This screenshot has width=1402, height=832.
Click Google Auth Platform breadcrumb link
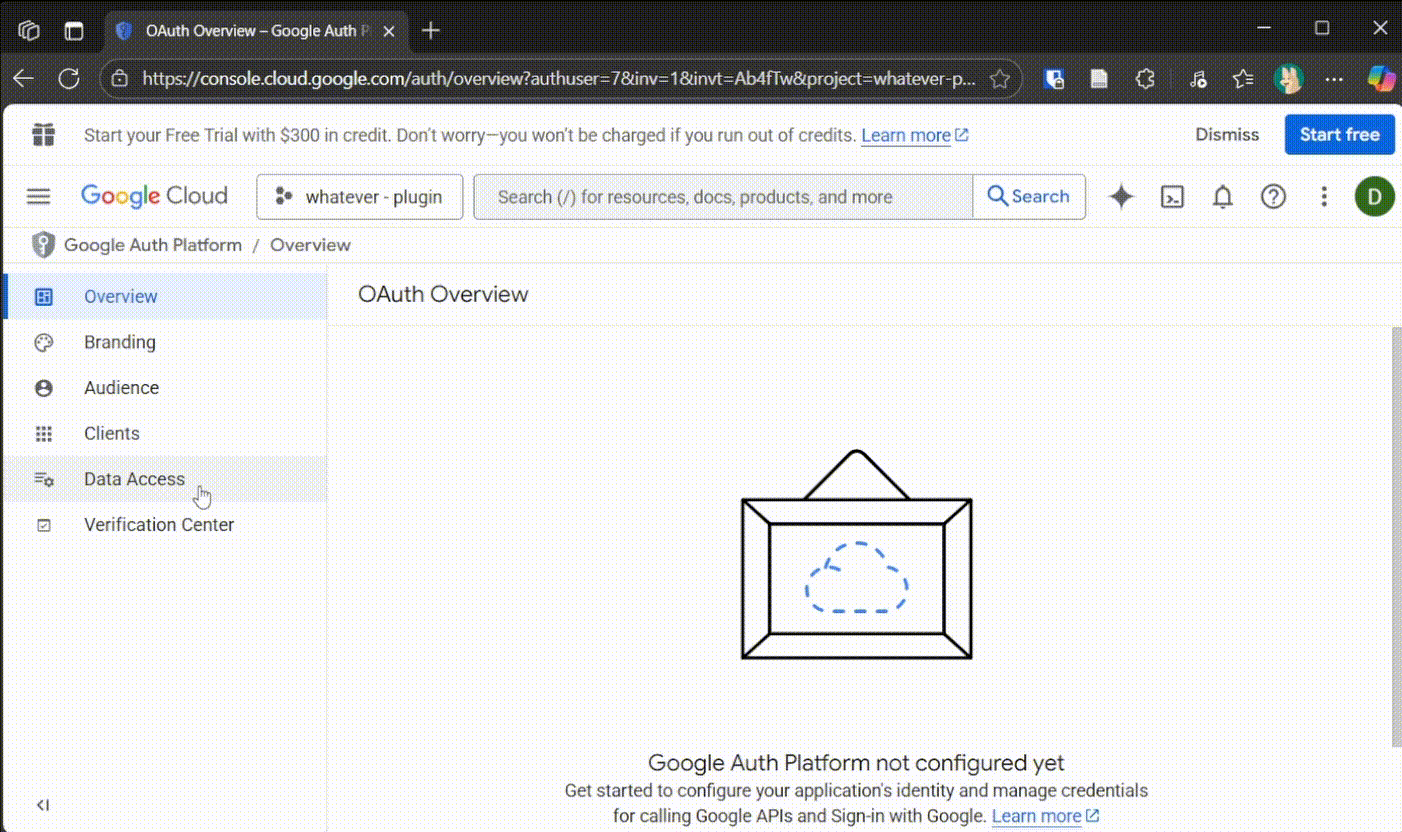pos(153,245)
